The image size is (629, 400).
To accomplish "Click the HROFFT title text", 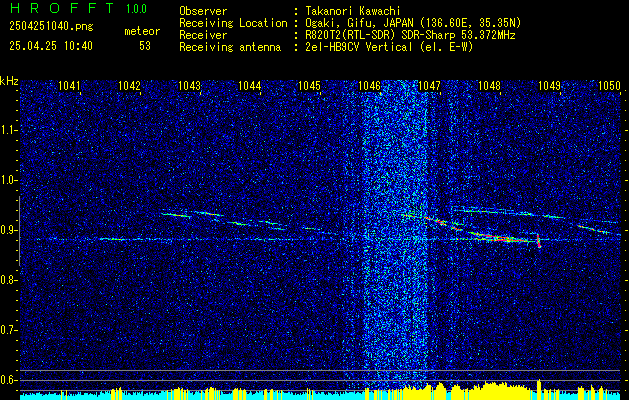I will pyautogui.click(x=61, y=8).
